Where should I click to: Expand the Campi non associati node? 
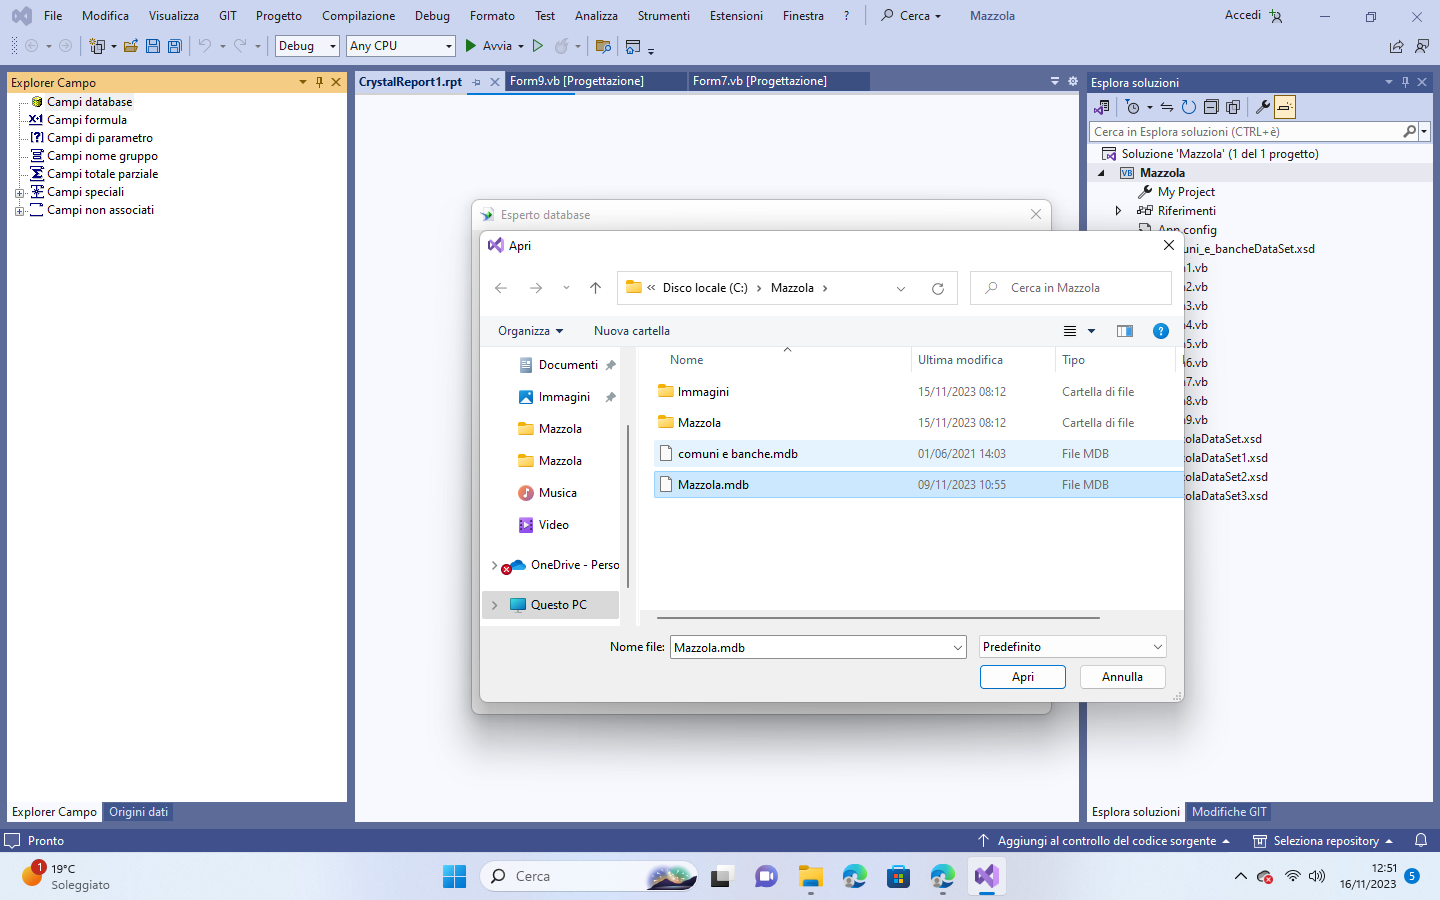point(19,210)
